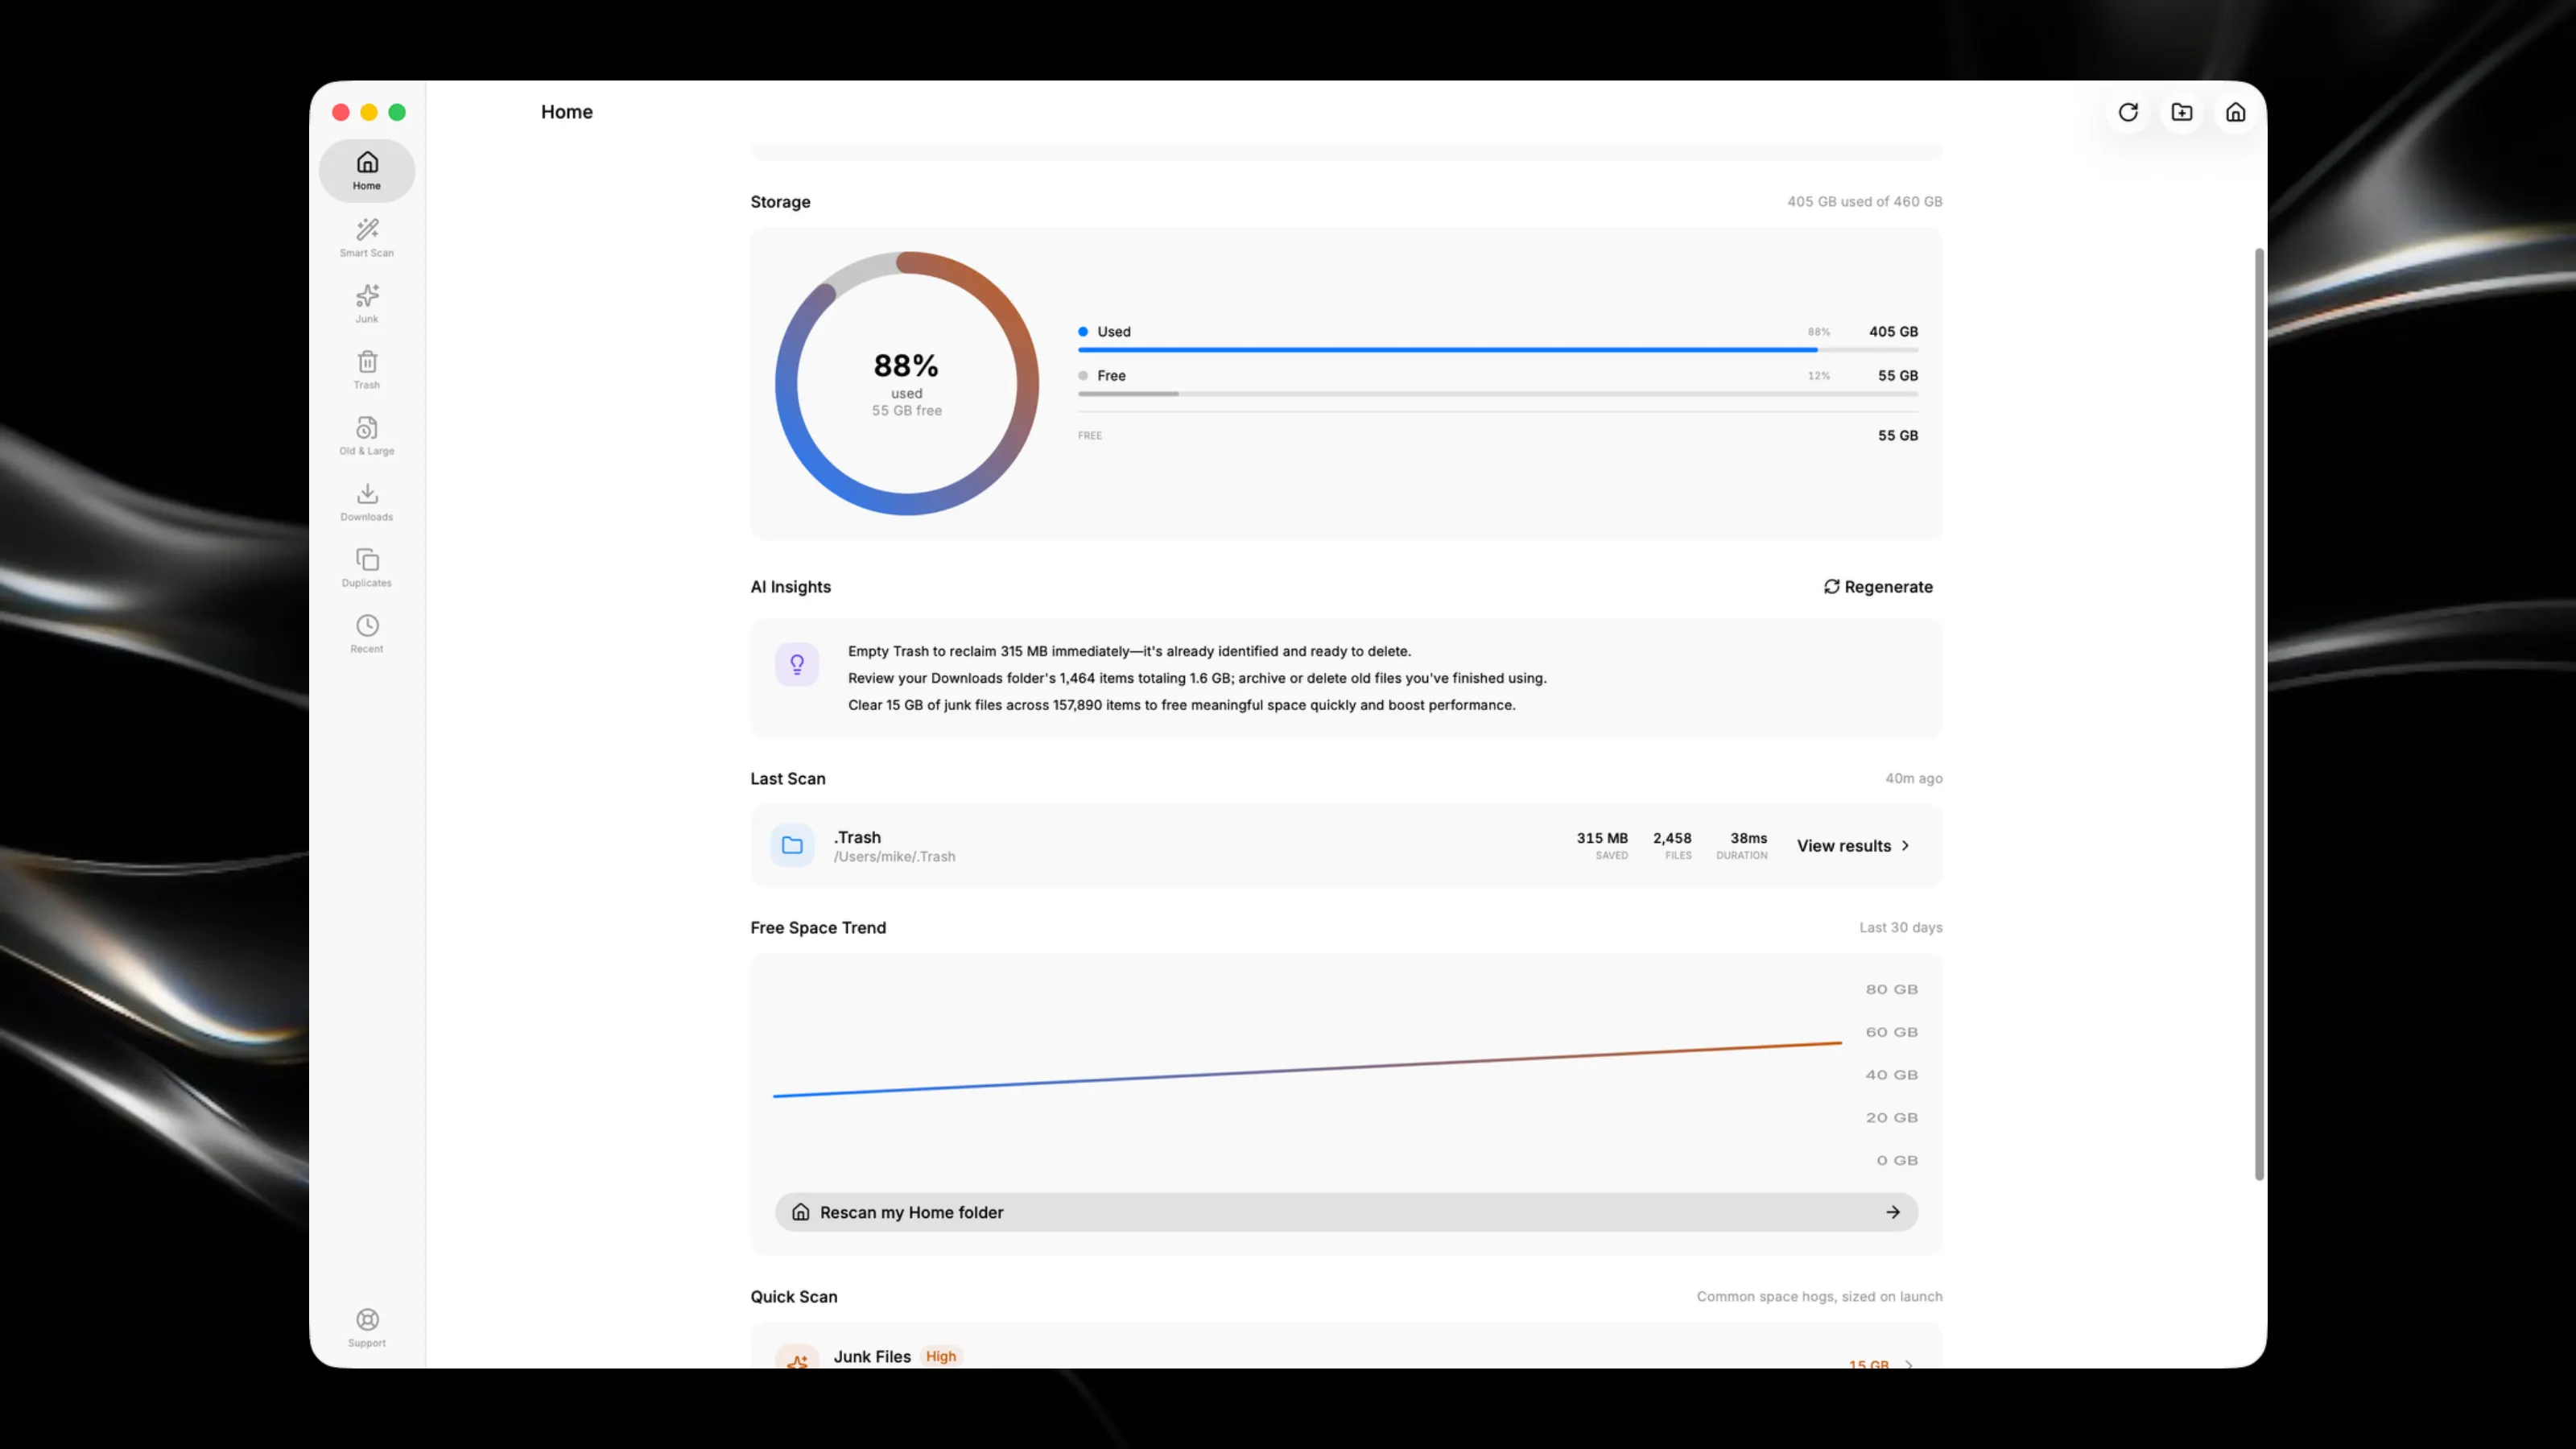Click the 'Storage' section heading
Image resolution: width=2576 pixels, height=1449 pixels.
coord(780,202)
